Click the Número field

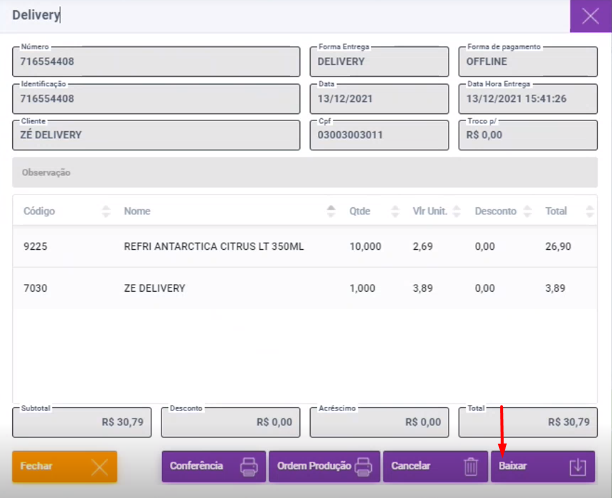156,62
